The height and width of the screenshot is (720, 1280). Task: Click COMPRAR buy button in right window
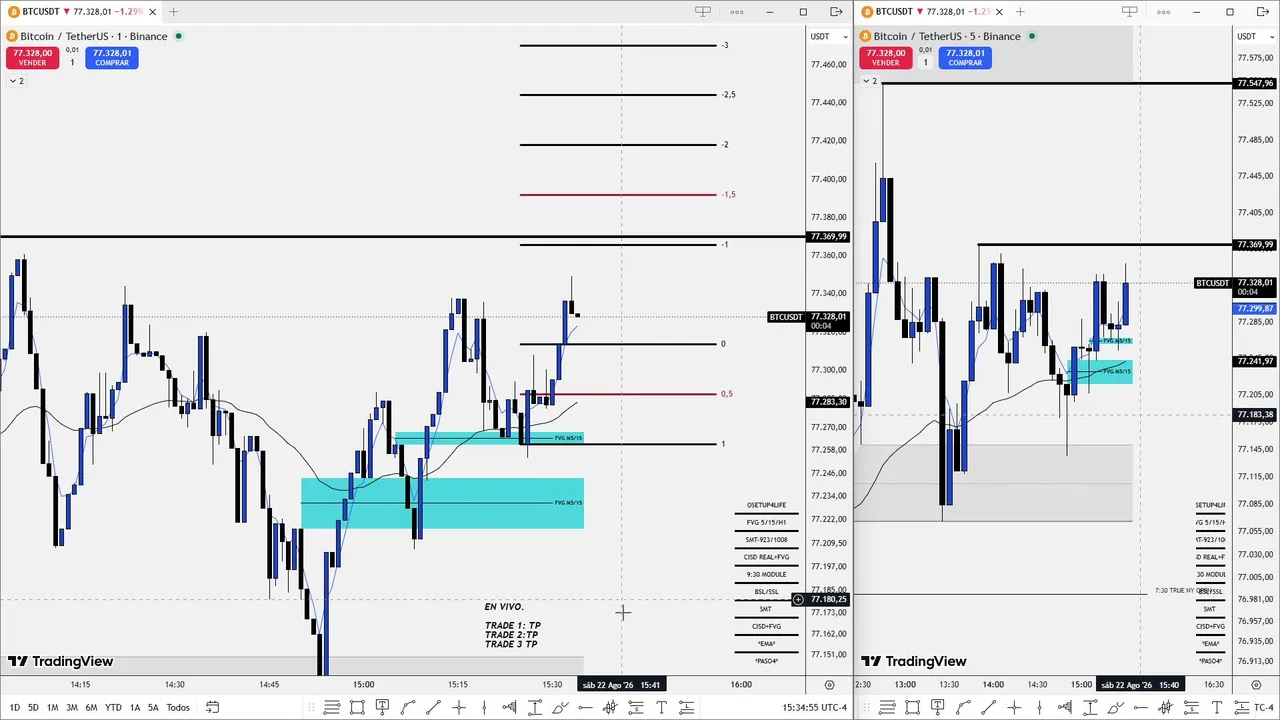click(965, 58)
